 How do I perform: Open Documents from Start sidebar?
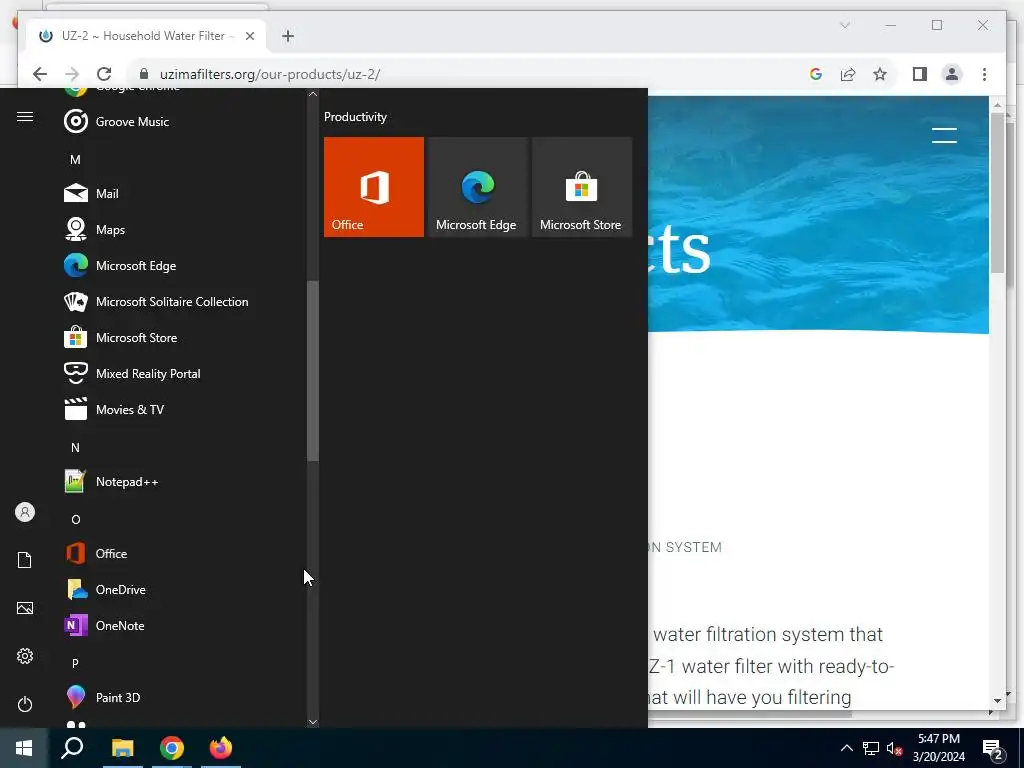25,560
